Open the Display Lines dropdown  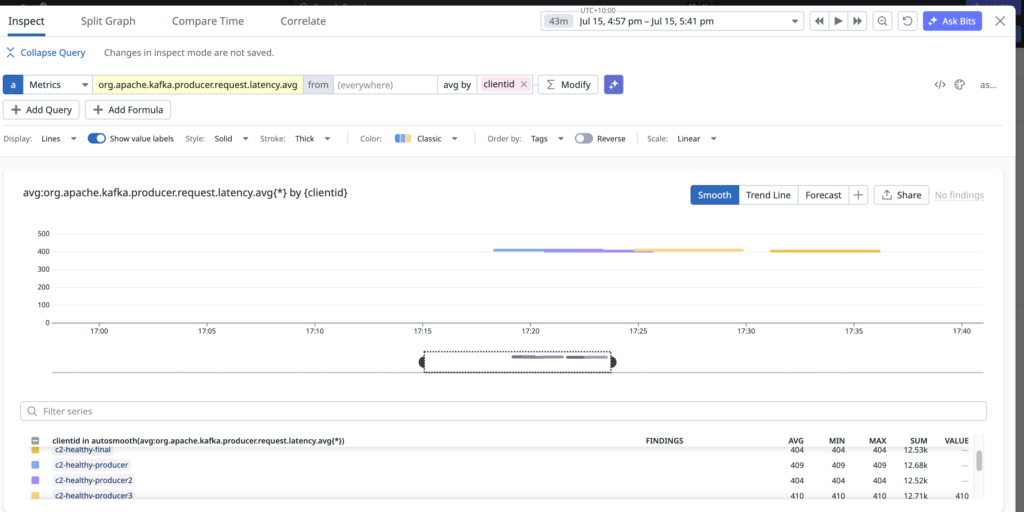pos(59,138)
